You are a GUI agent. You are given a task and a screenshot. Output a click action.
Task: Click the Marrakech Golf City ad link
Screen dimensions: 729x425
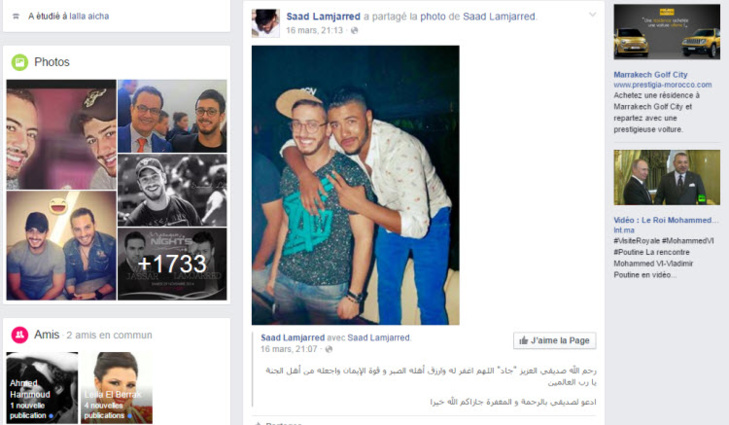[650, 74]
